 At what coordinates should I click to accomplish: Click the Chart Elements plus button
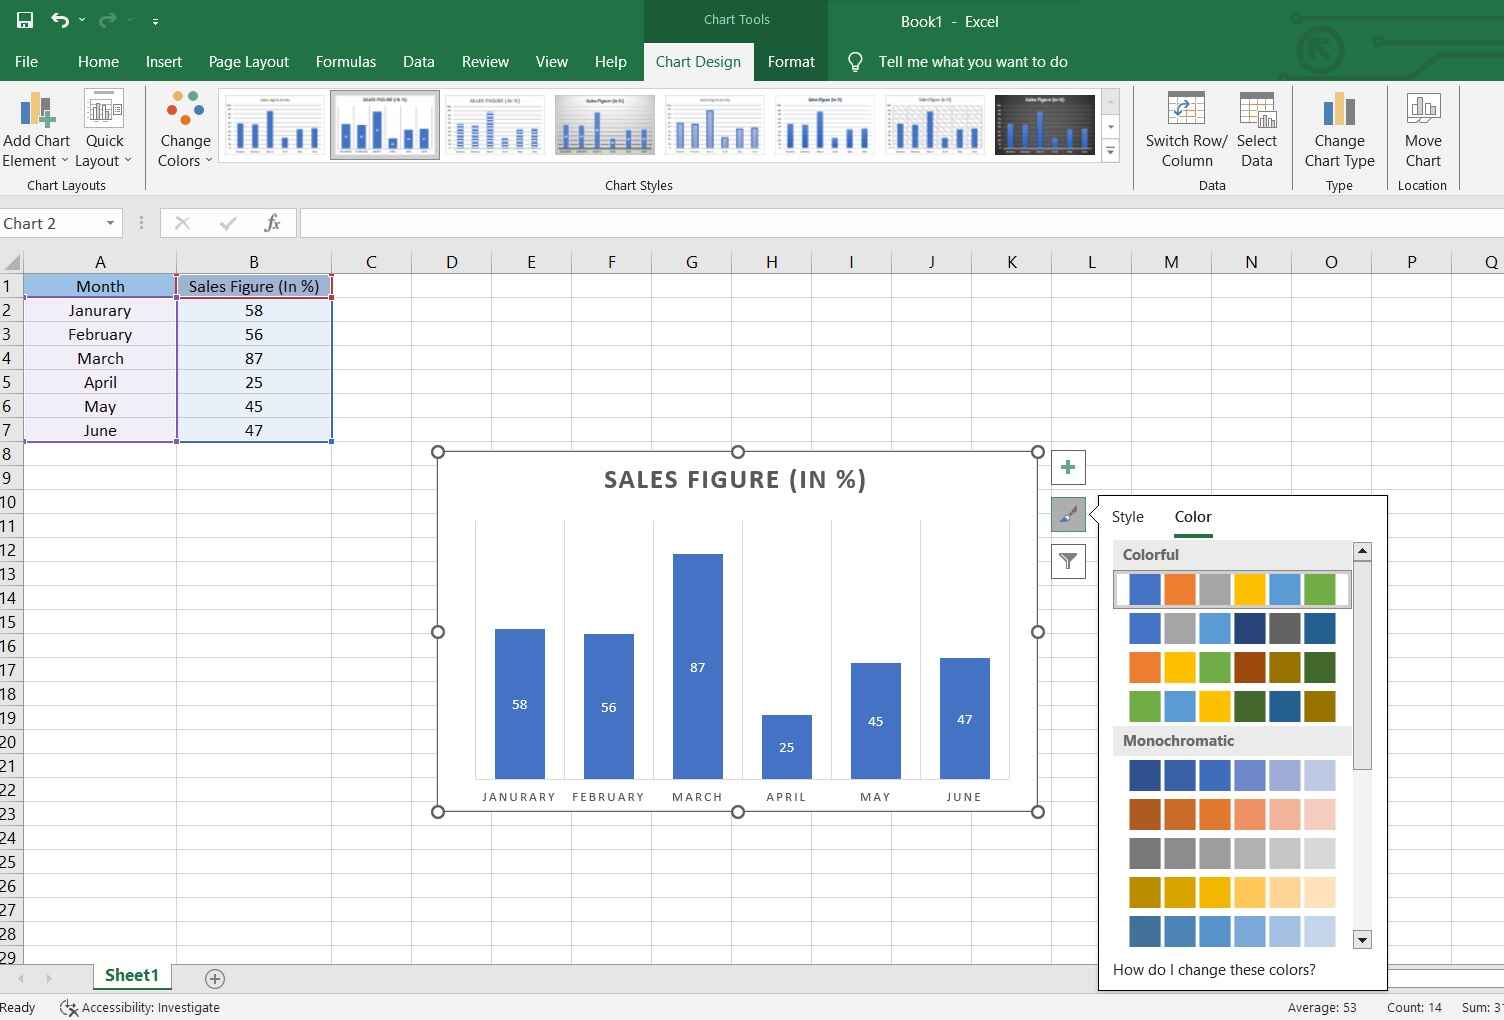tap(1068, 467)
